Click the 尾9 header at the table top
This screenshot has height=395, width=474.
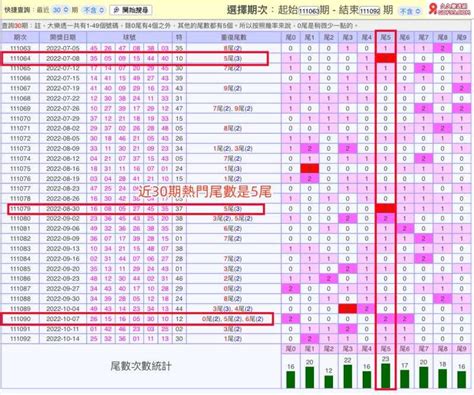[x=461, y=37]
